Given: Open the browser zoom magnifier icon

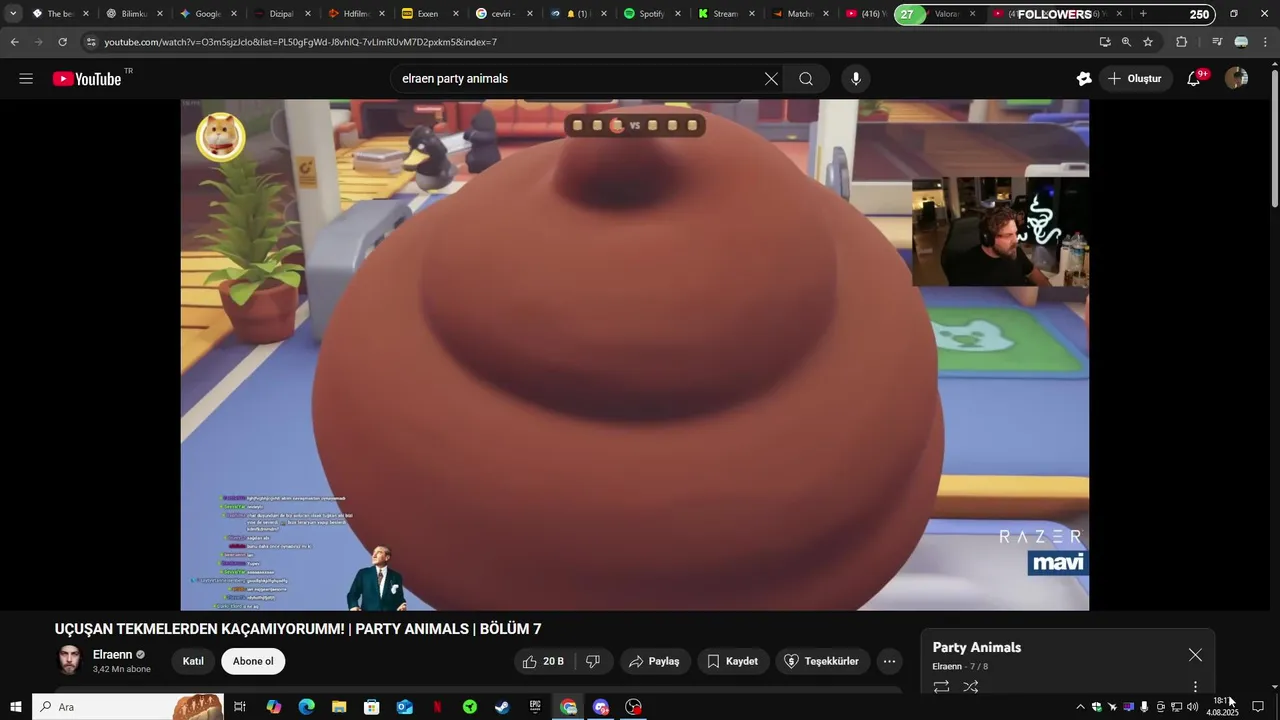Looking at the screenshot, I should click(1126, 42).
